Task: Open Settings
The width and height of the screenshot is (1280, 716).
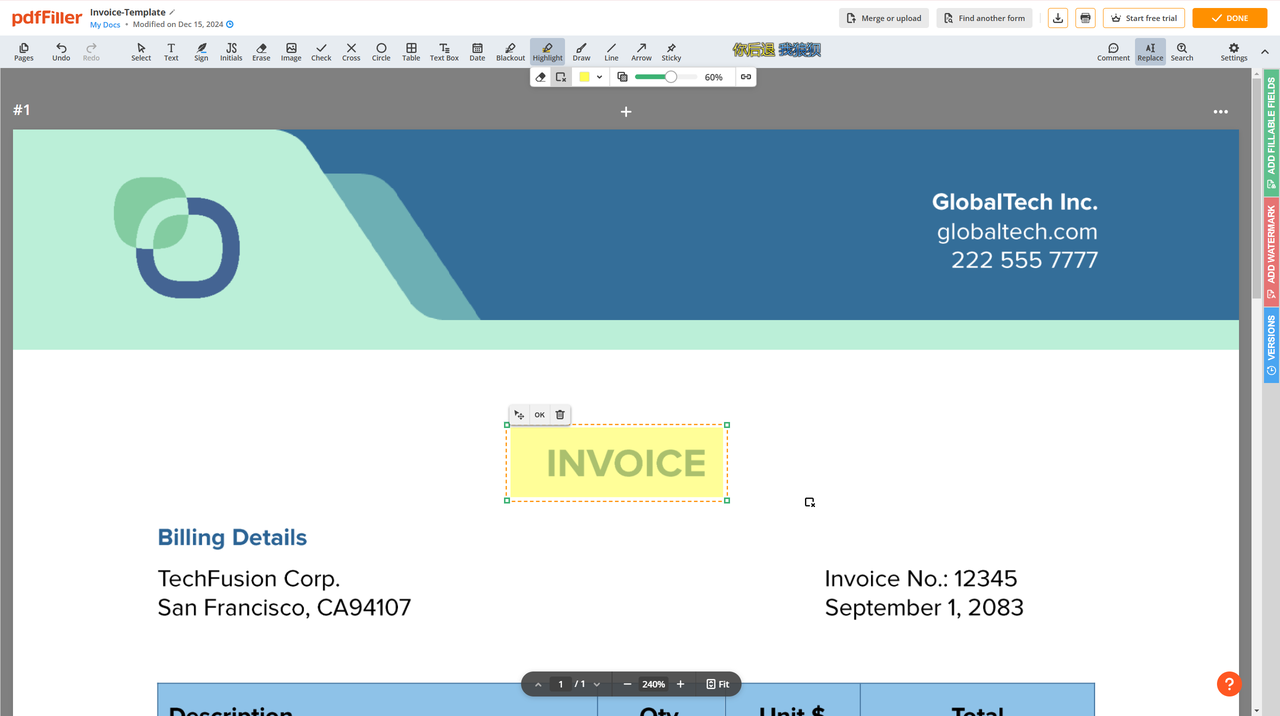Action: tap(1234, 52)
